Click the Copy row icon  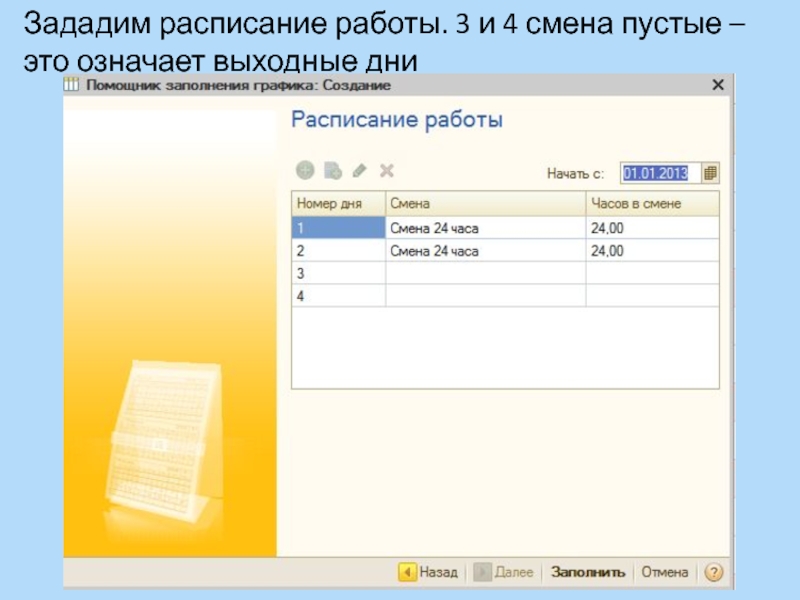coord(333,170)
